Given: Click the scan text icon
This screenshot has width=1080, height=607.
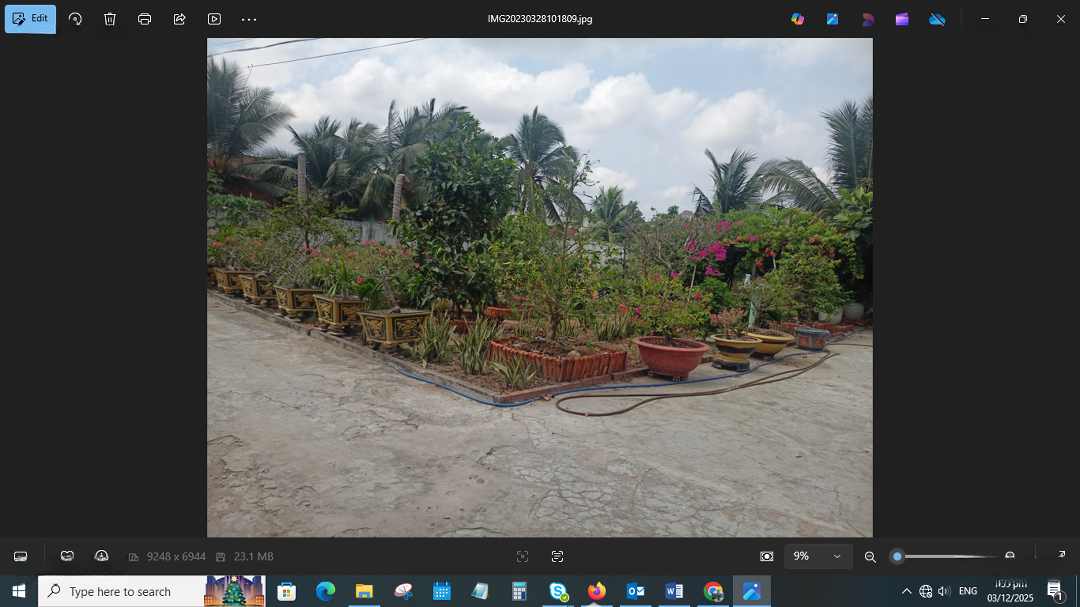Looking at the screenshot, I should [557, 556].
